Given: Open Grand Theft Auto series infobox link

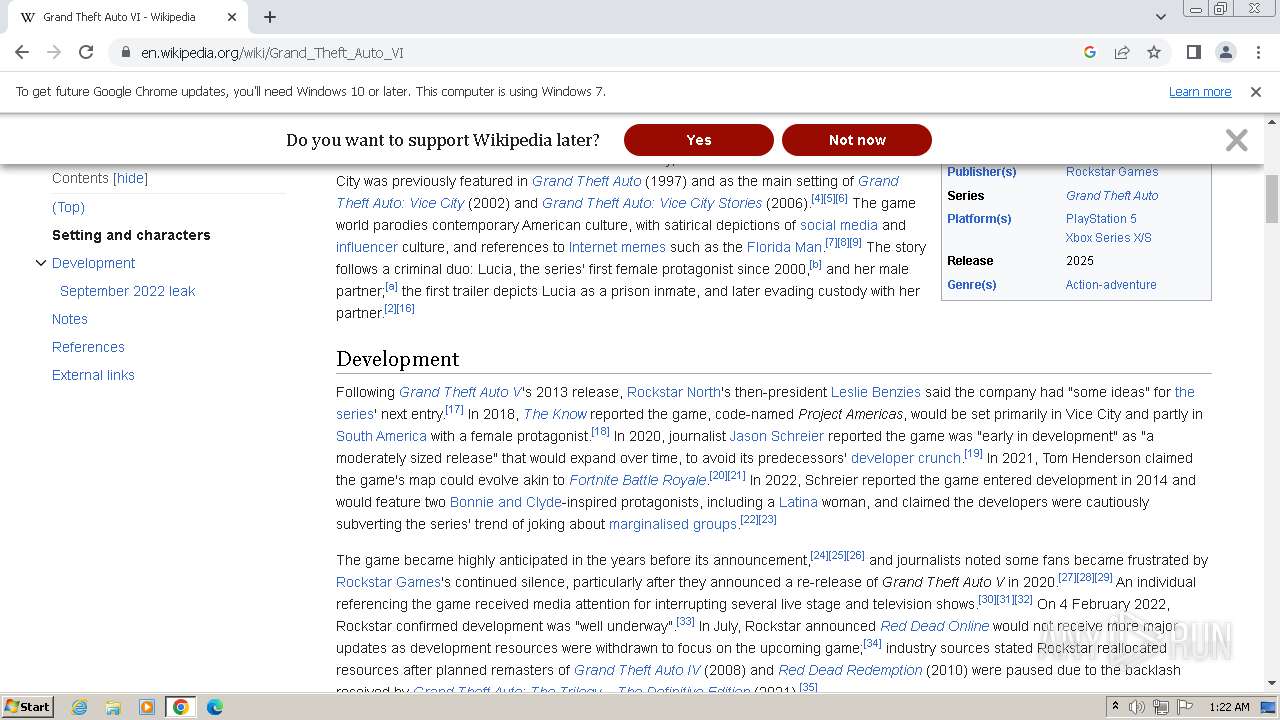Looking at the screenshot, I should tap(1112, 196).
